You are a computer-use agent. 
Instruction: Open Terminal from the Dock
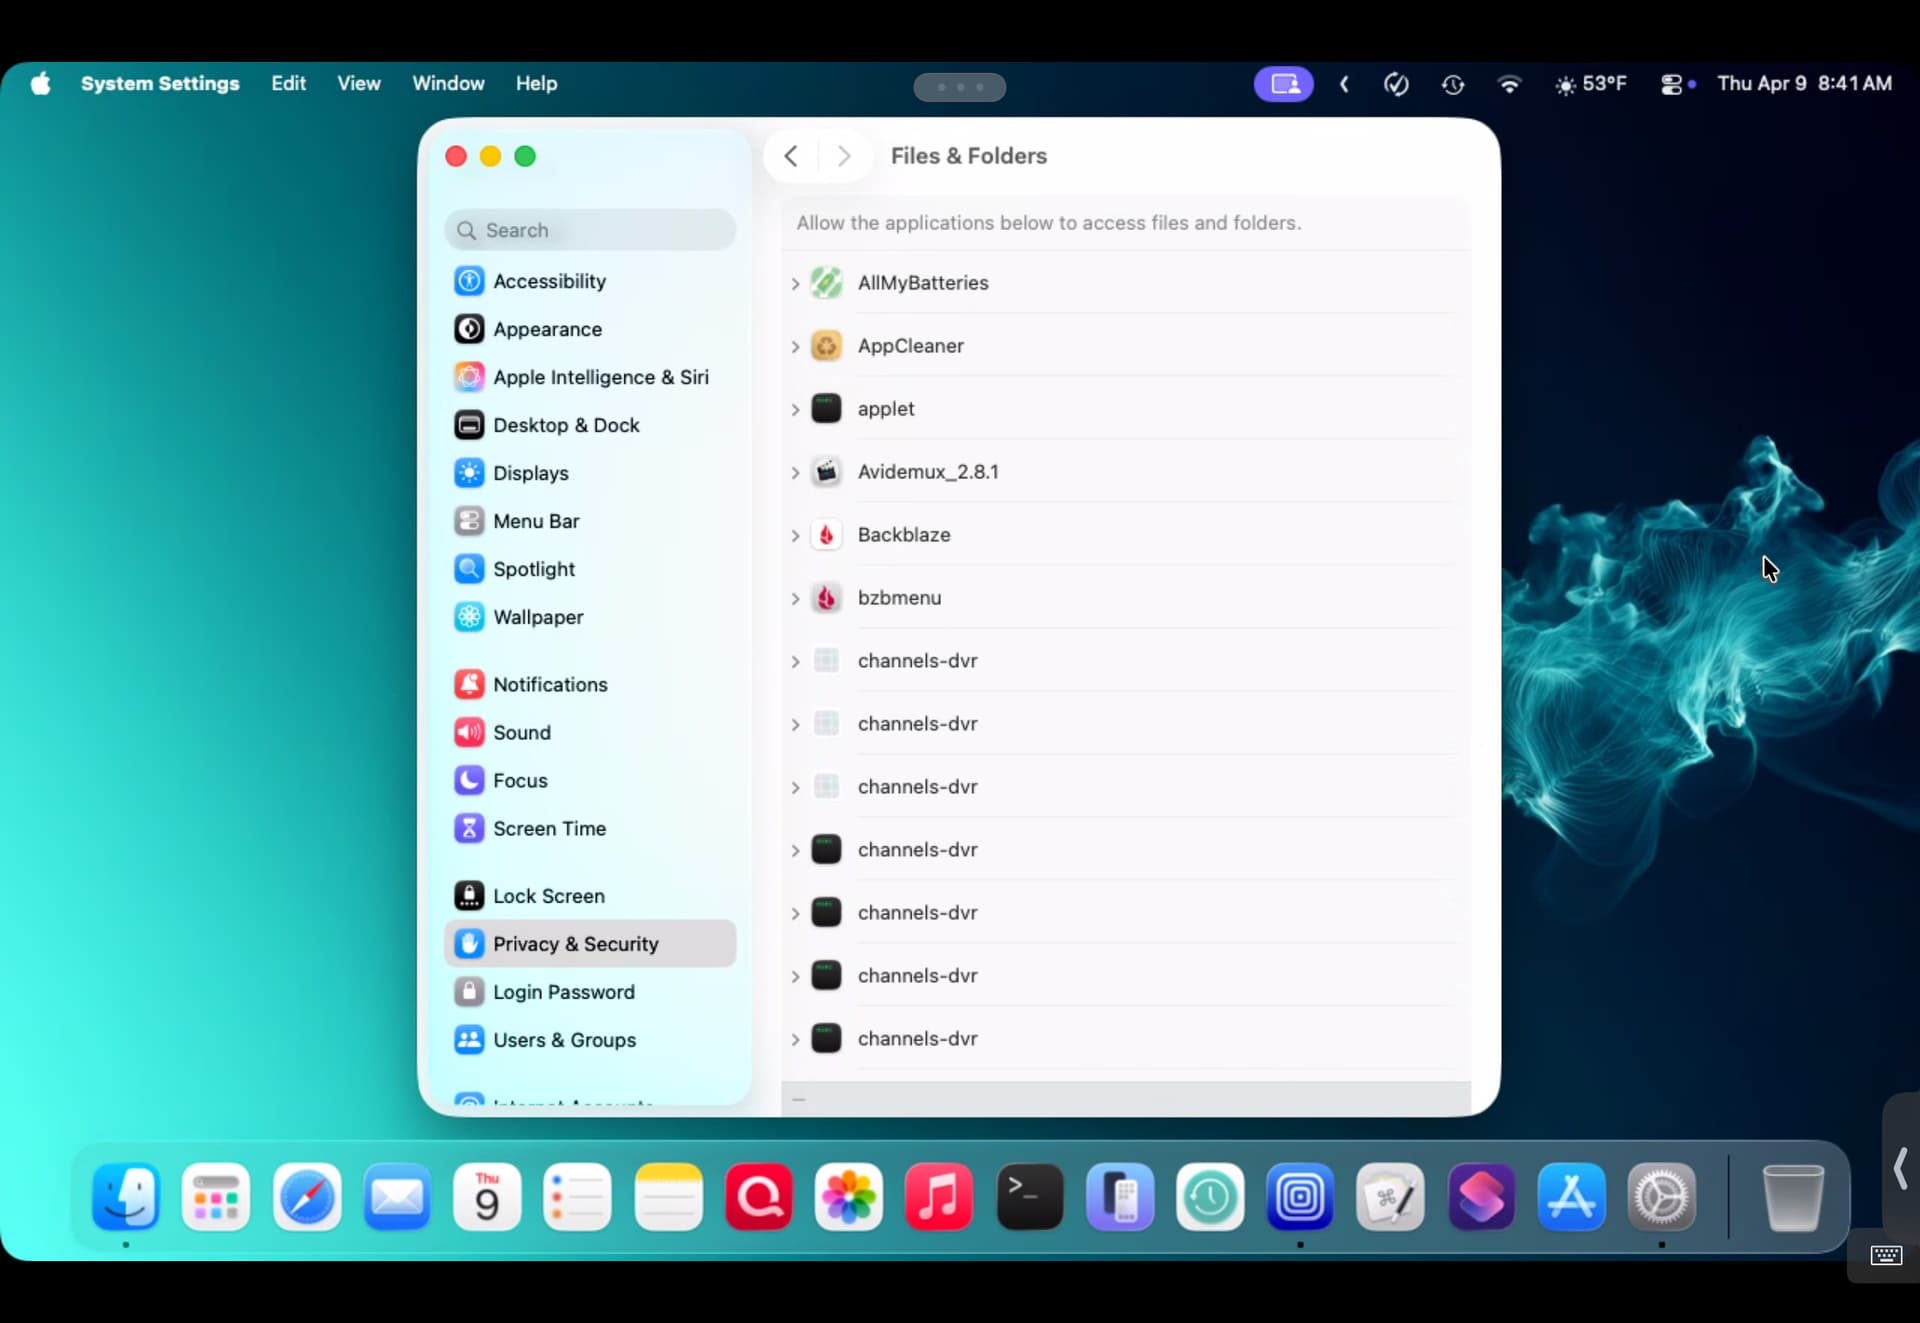(x=1029, y=1197)
